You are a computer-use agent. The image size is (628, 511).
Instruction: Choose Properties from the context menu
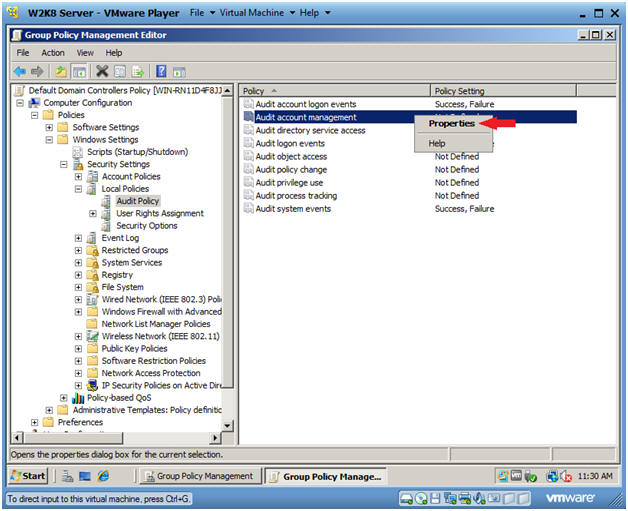coord(452,123)
